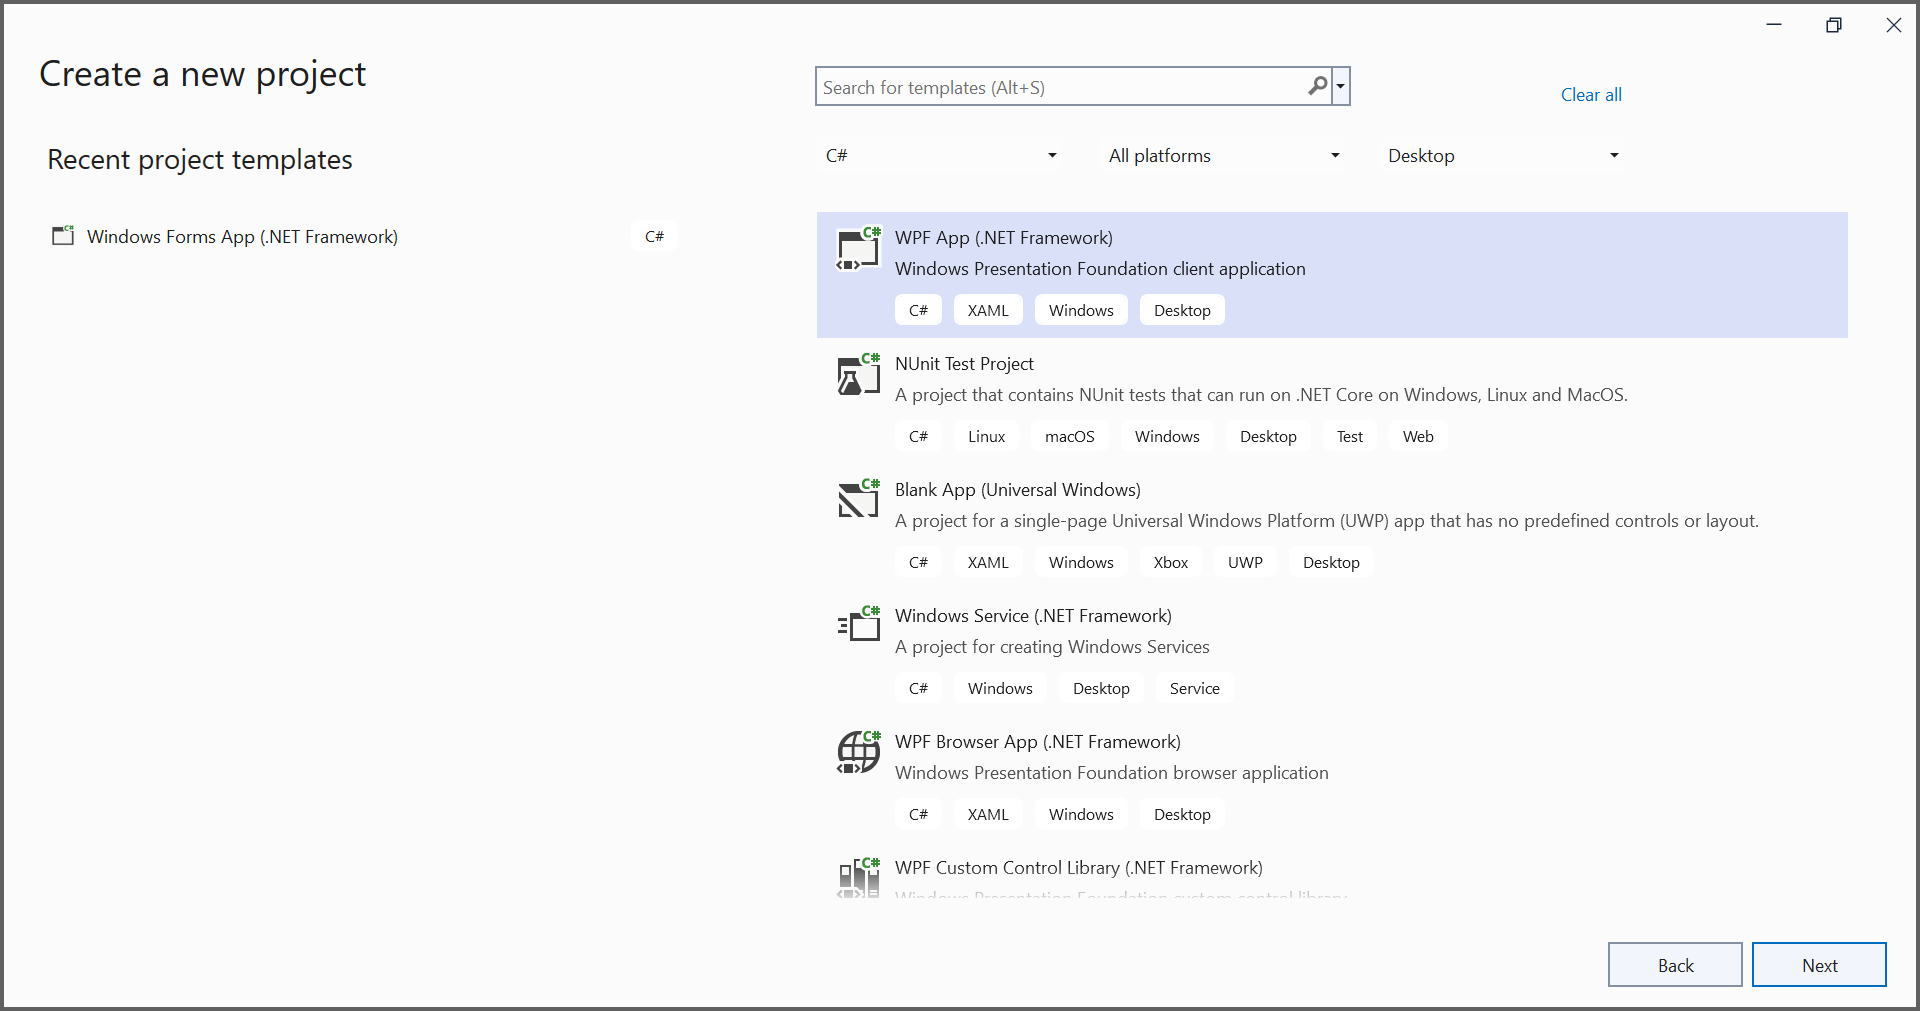Click the C# tag beside Windows Forms App
Viewport: 1920px width, 1011px height.
[654, 237]
